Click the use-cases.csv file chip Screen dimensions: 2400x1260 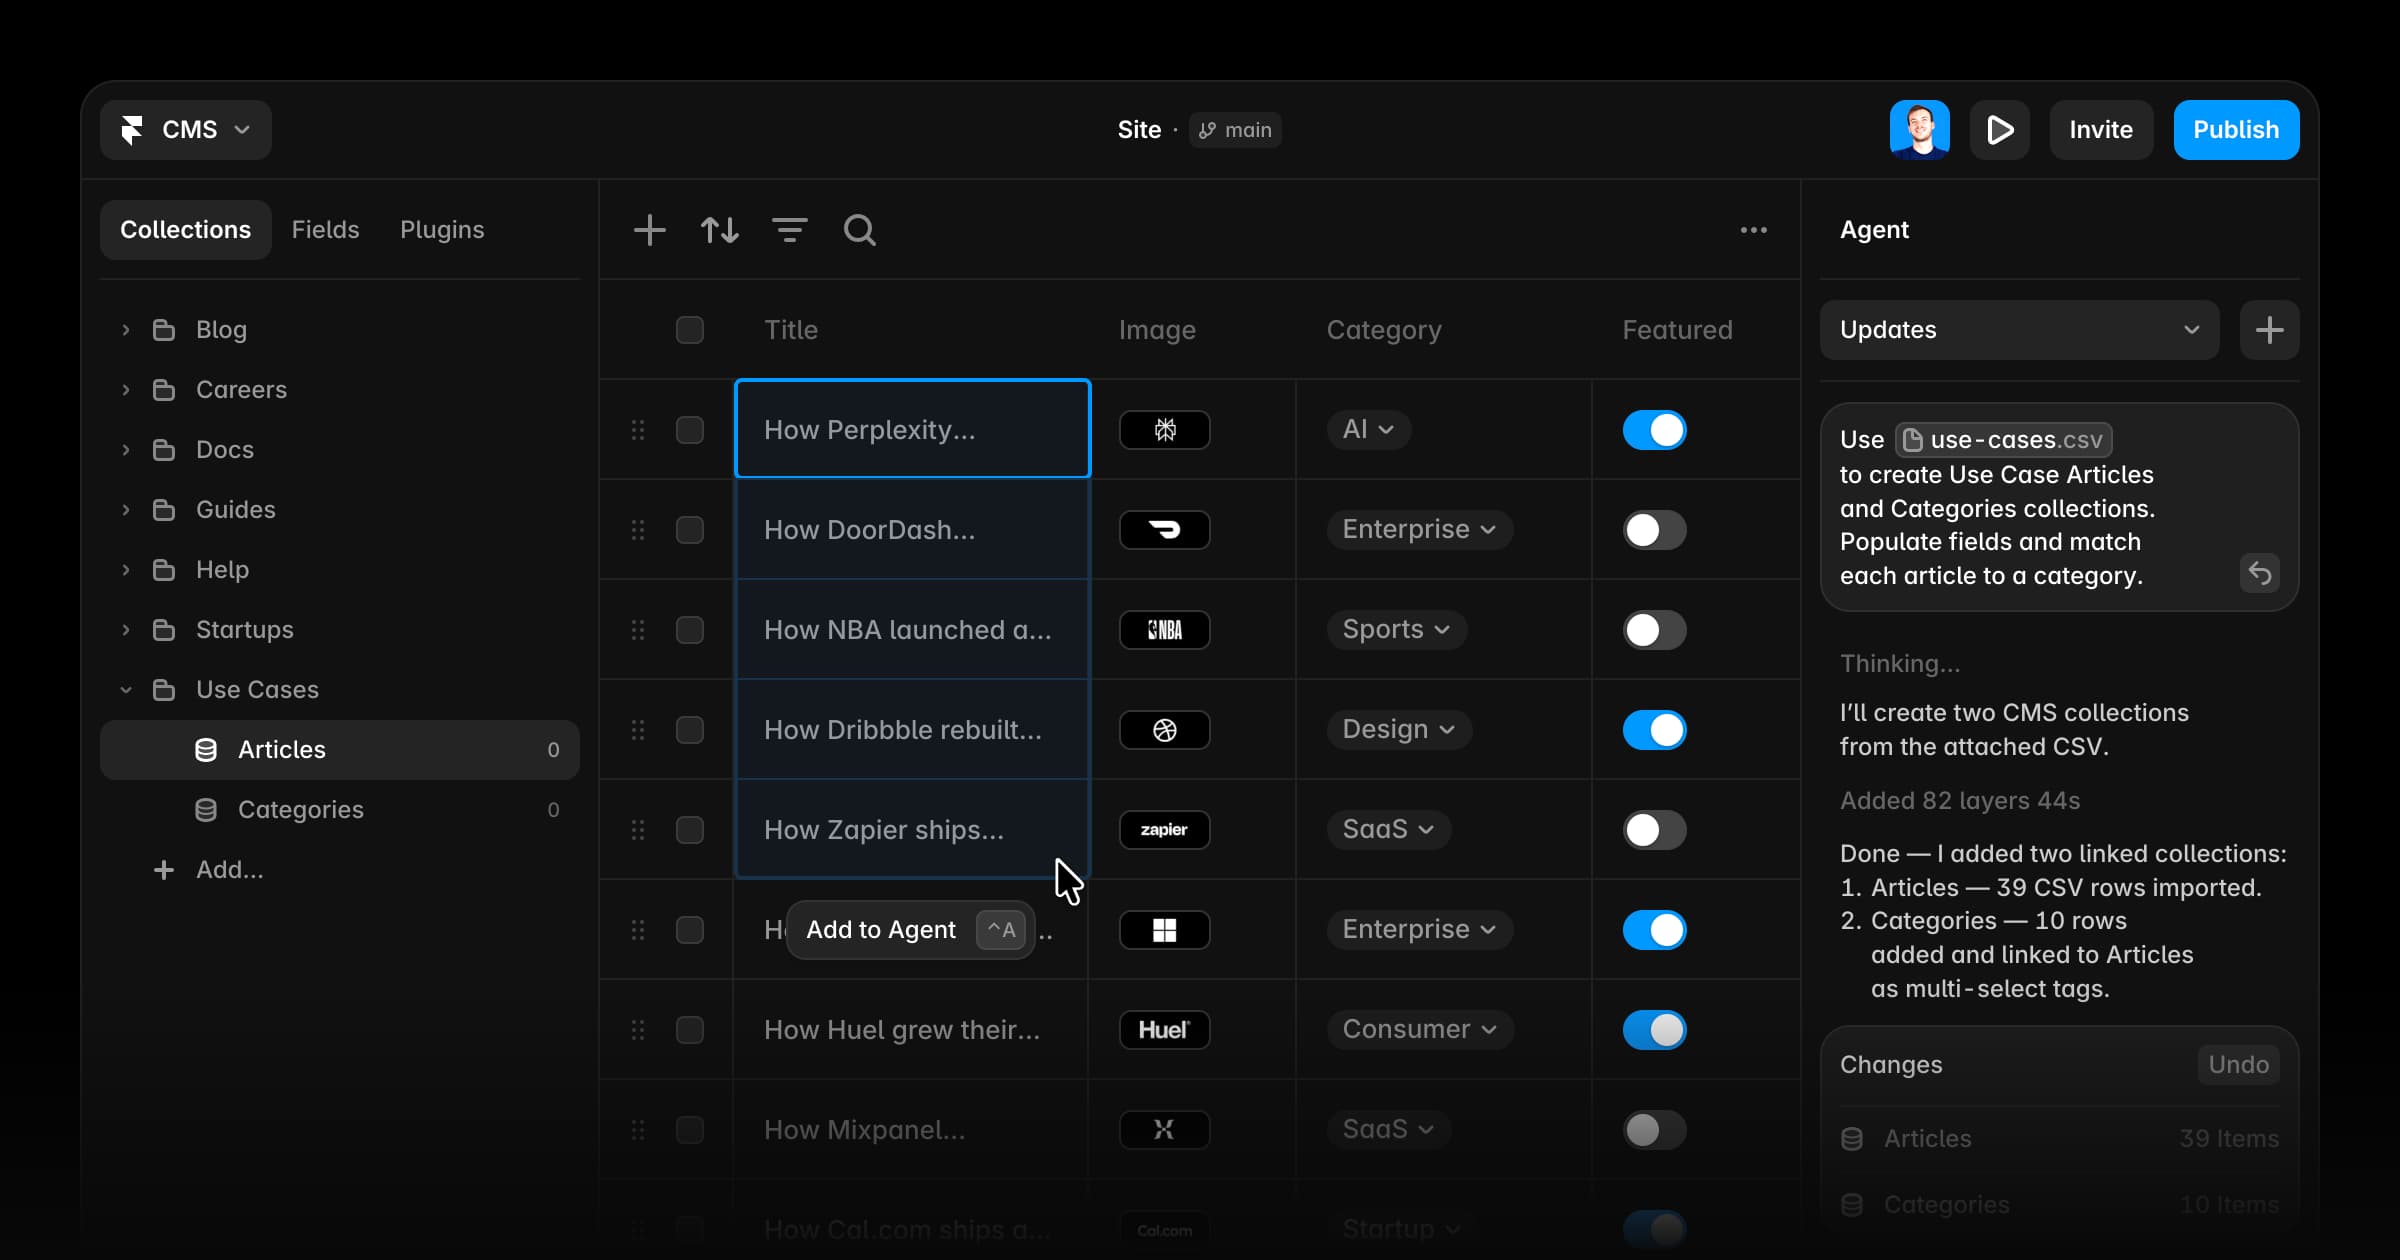(2004, 440)
